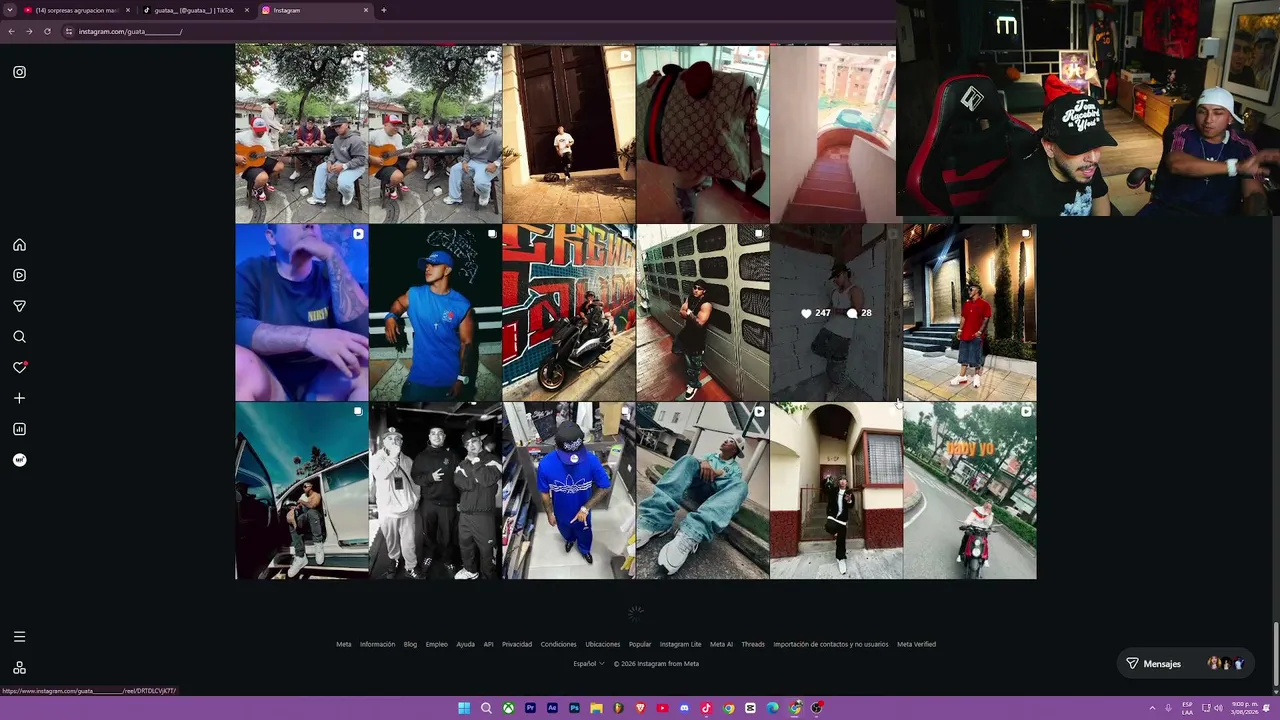
Task: Open the blue tank top man post
Action: (435, 312)
